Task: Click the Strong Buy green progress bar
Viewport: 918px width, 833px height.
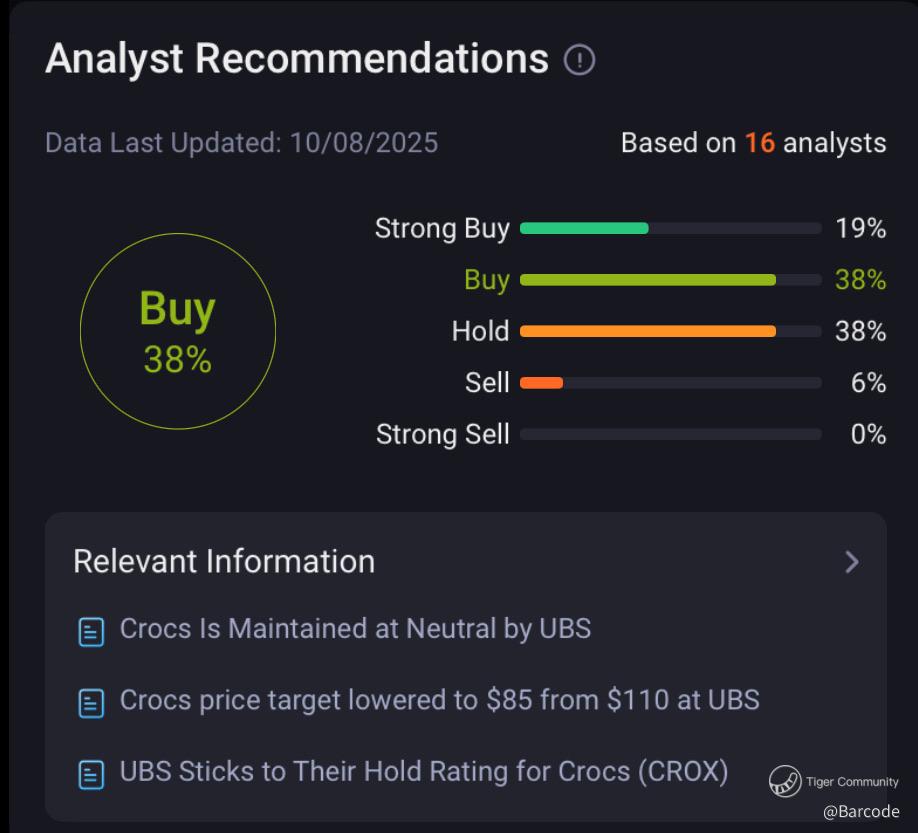Action: 585,228
